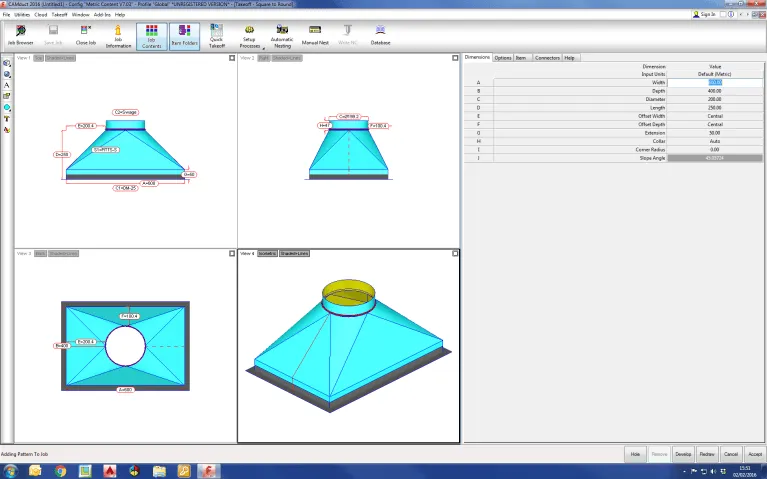The image size is (767, 479).
Task: Click the Accept button
Action: [755, 454]
